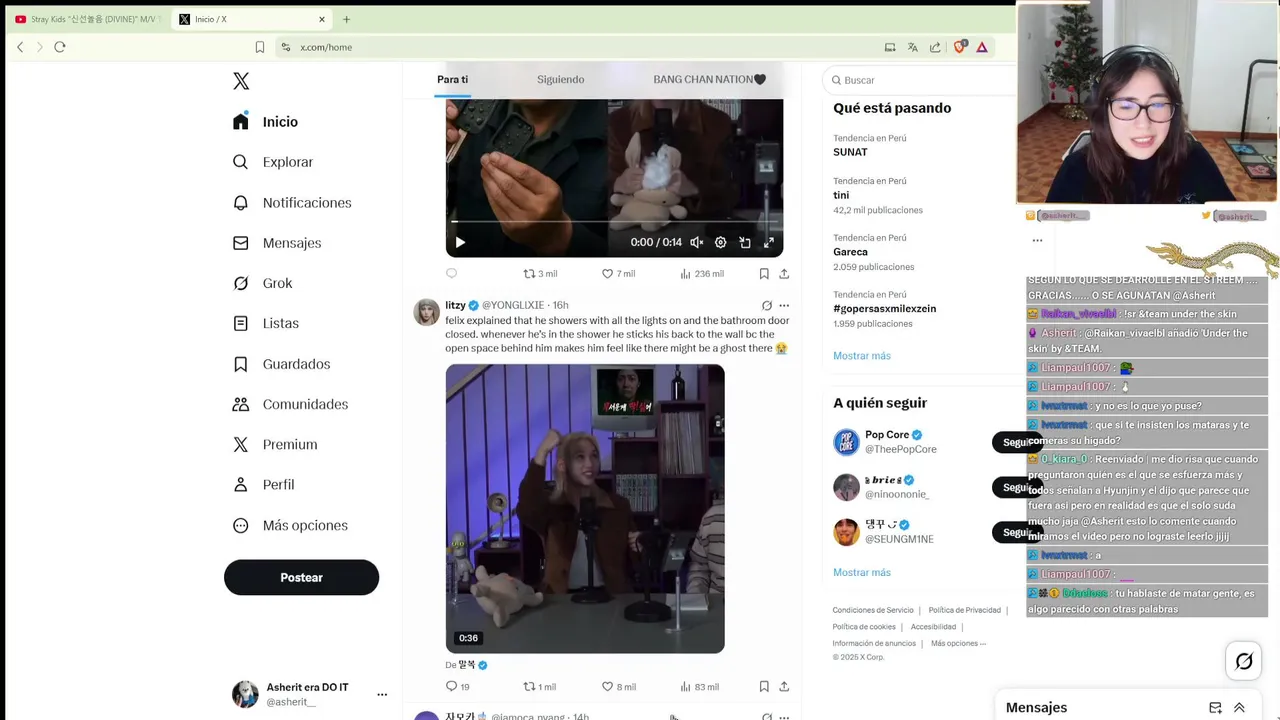Image resolution: width=1280 pixels, height=720 pixels.
Task: Click the X logo in the sidebar
Action: point(241,81)
